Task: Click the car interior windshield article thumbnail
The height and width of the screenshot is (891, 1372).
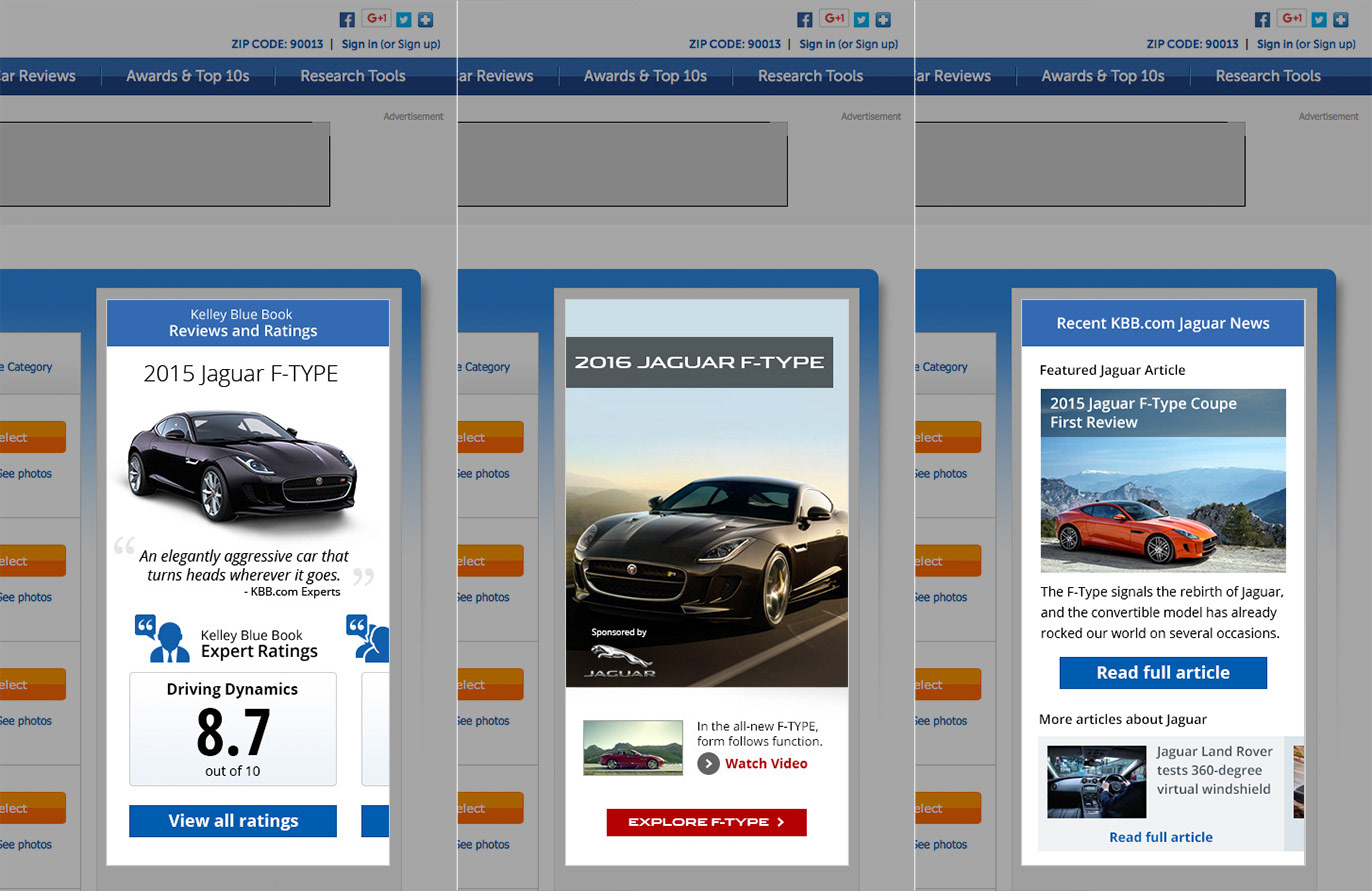Action: pos(1096,782)
